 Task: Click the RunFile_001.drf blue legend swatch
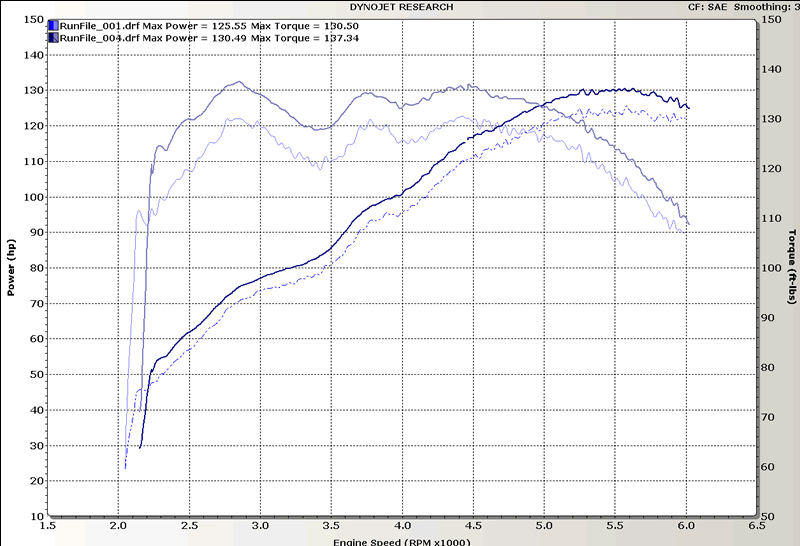(x=52, y=26)
